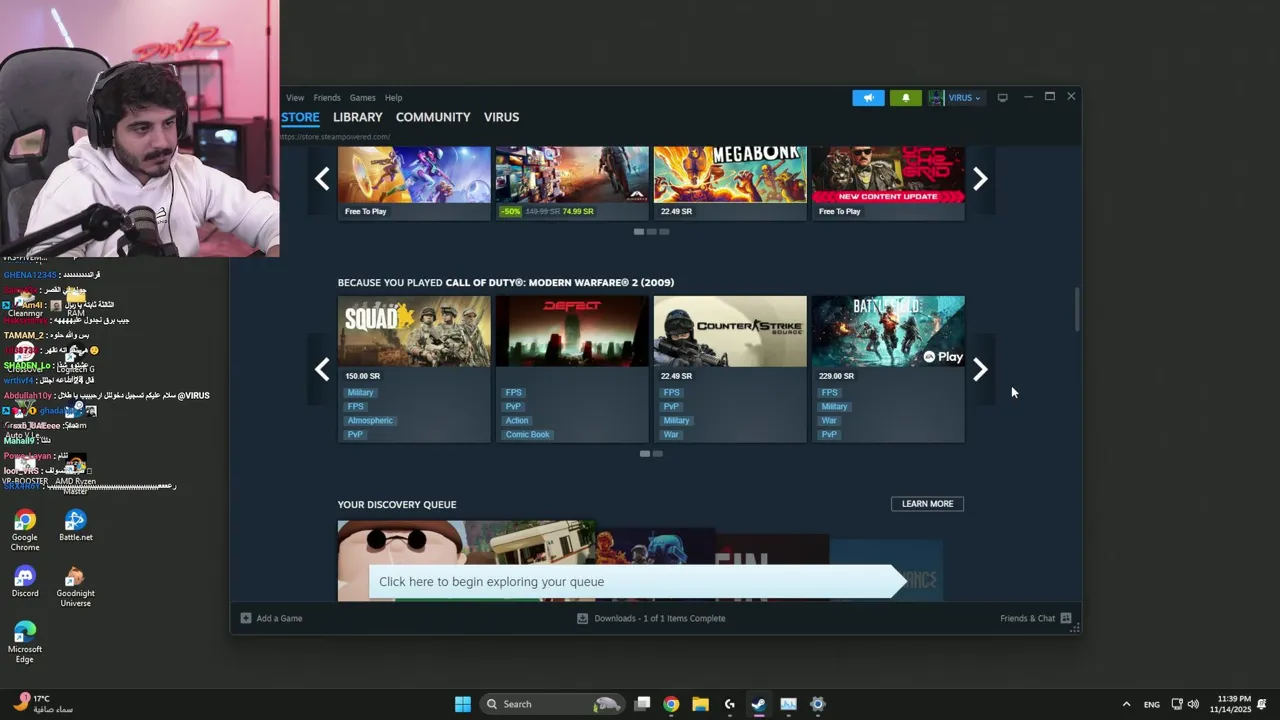Open the Help menu in Steam
Image resolution: width=1280 pixels, height=720 pixels.
[x=393, y=98]
